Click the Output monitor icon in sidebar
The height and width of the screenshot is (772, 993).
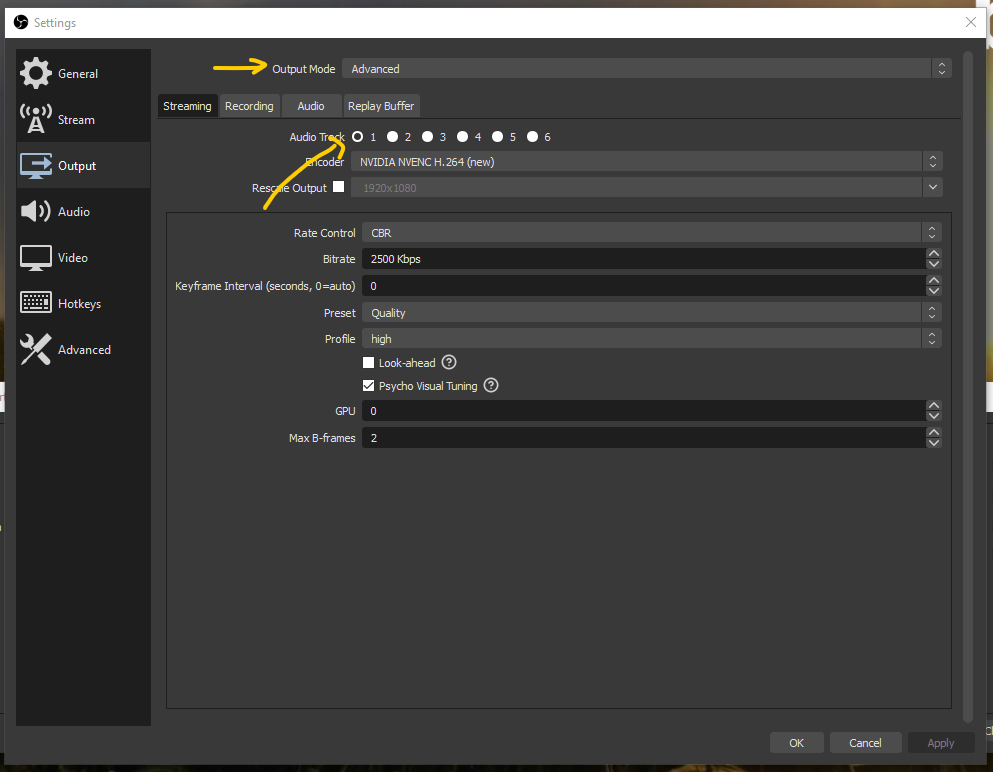(35, 165)
